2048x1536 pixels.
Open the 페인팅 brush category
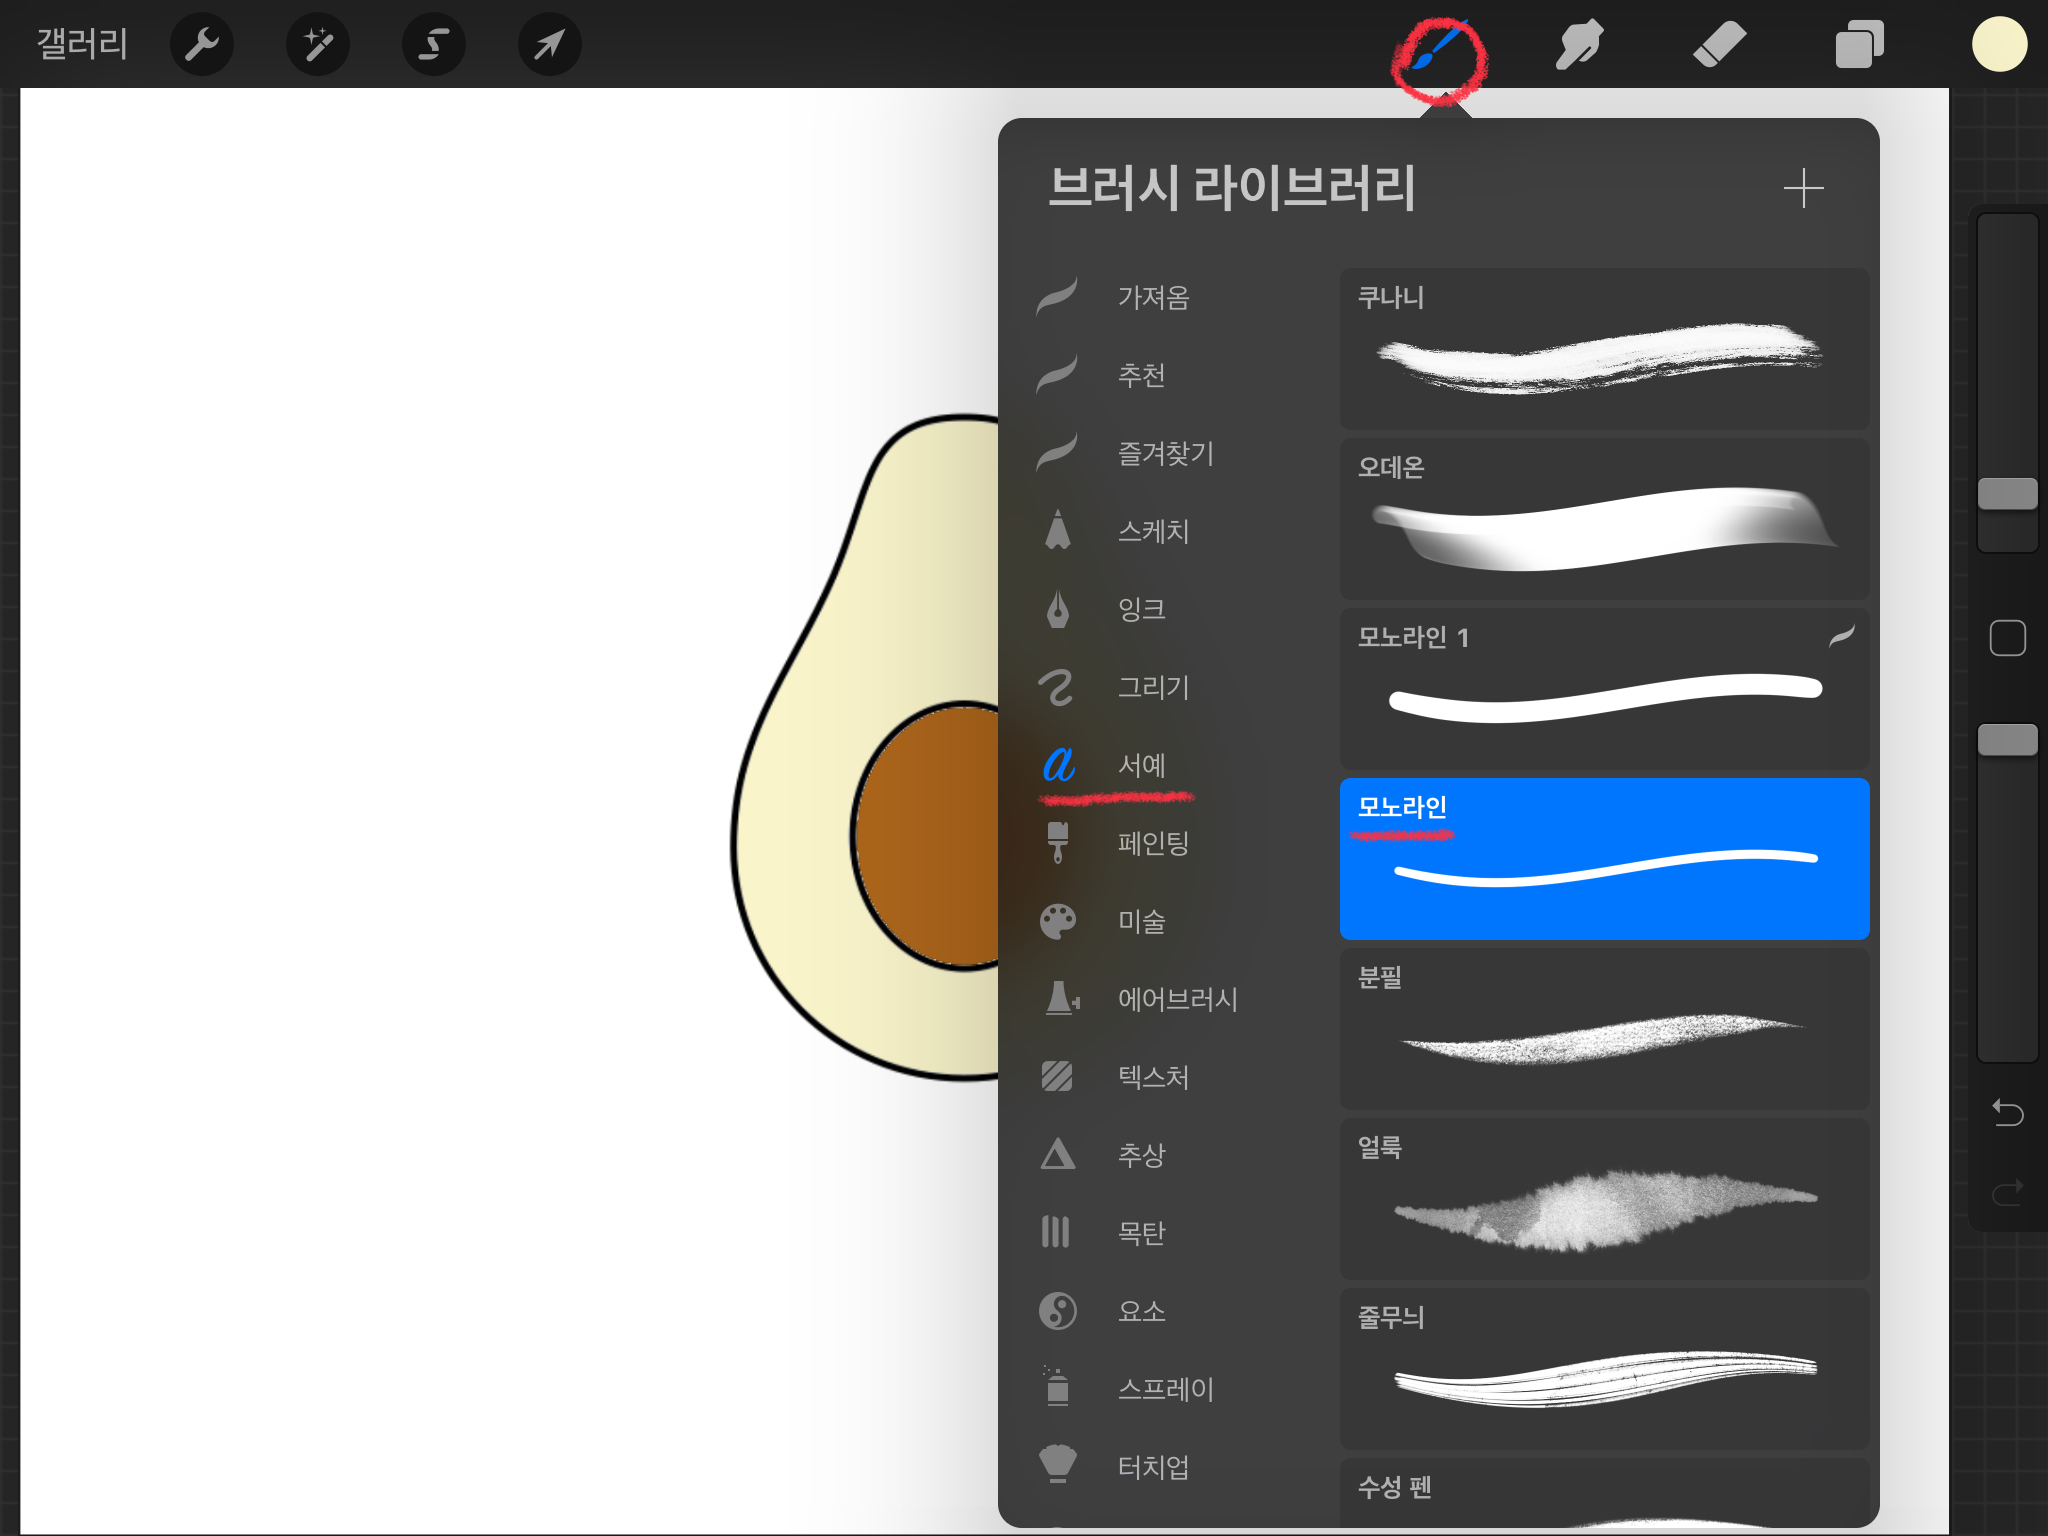(x=1152, y=843)
